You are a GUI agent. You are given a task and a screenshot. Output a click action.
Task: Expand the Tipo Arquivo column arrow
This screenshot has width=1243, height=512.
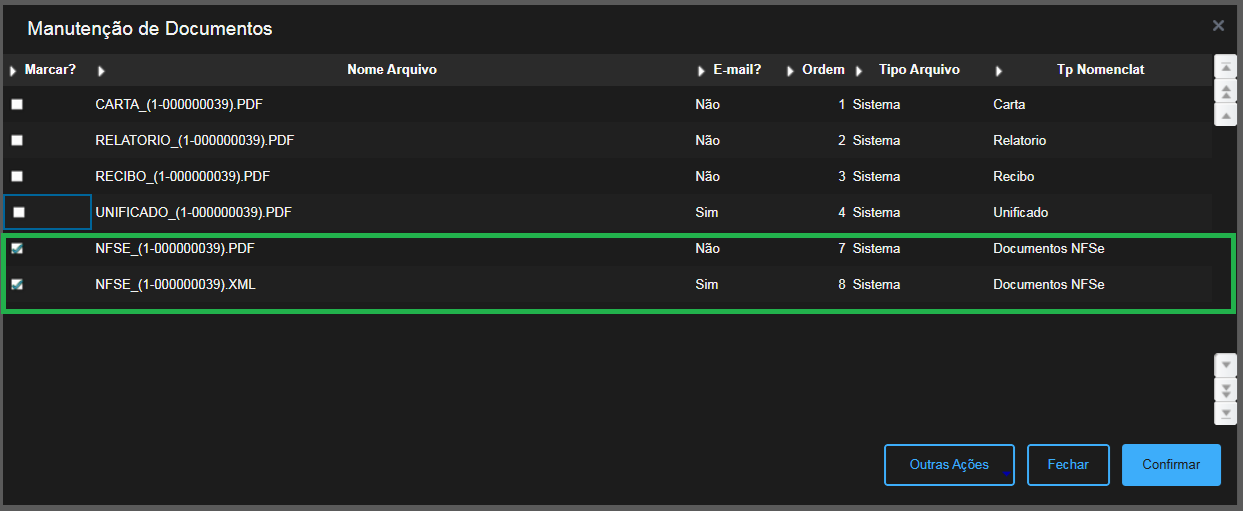coord(859,71)
